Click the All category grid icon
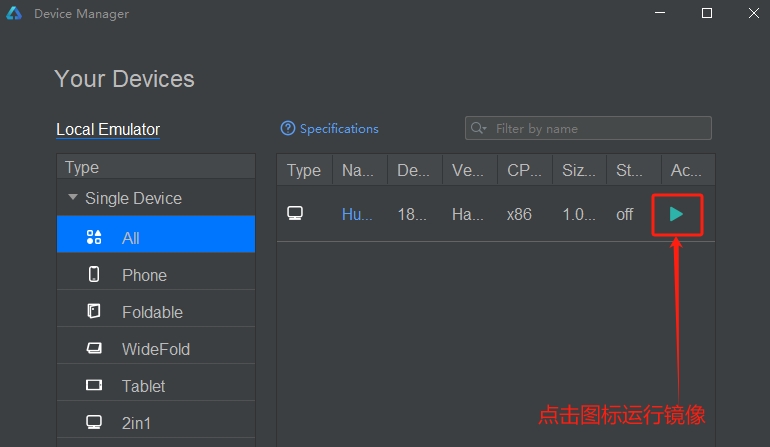The height and width of the screenshot is (447, 770). click(94, 237)
